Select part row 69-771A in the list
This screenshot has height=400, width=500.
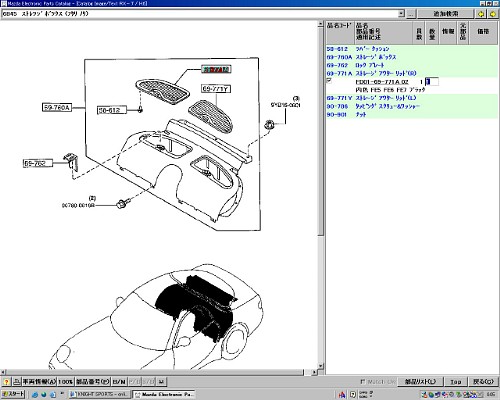(x=411, y=73)
